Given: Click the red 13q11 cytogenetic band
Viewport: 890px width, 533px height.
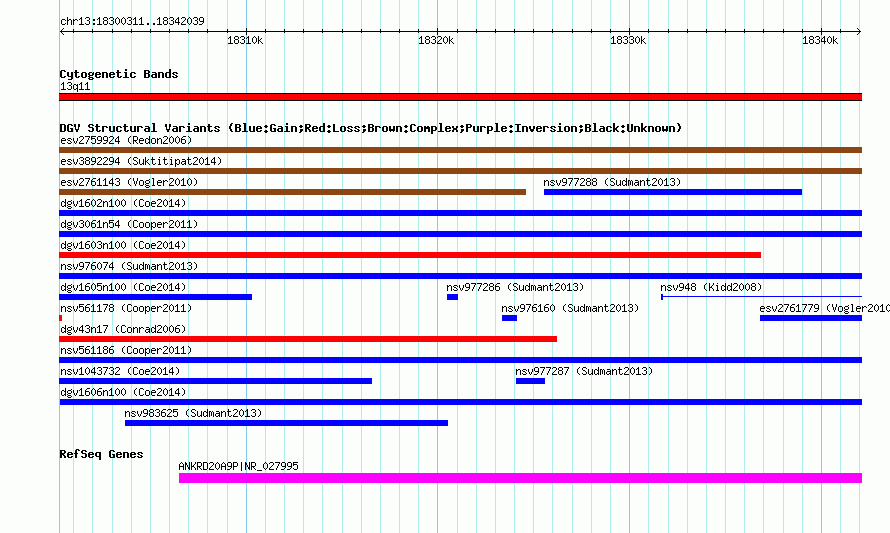Looking at the screenshot, I should click(460, 97).
